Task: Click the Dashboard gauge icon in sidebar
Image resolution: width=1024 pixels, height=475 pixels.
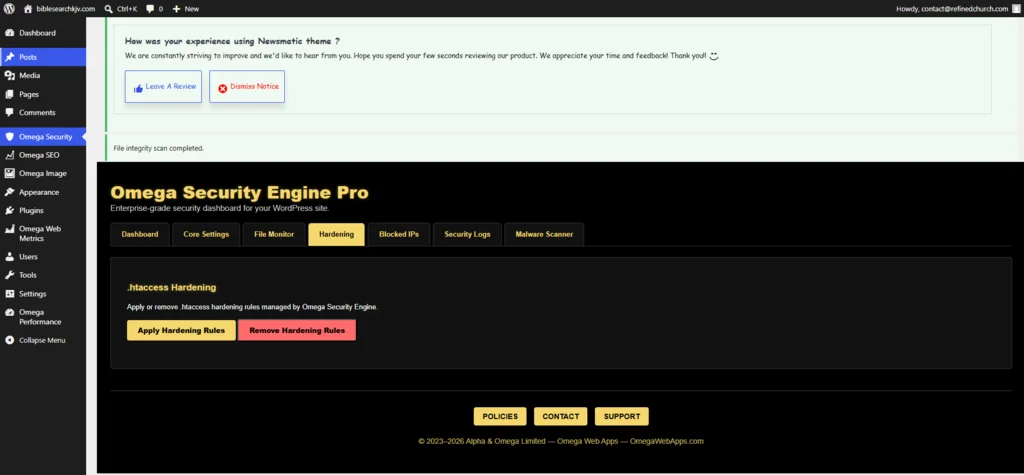Action: click(9, 33)
